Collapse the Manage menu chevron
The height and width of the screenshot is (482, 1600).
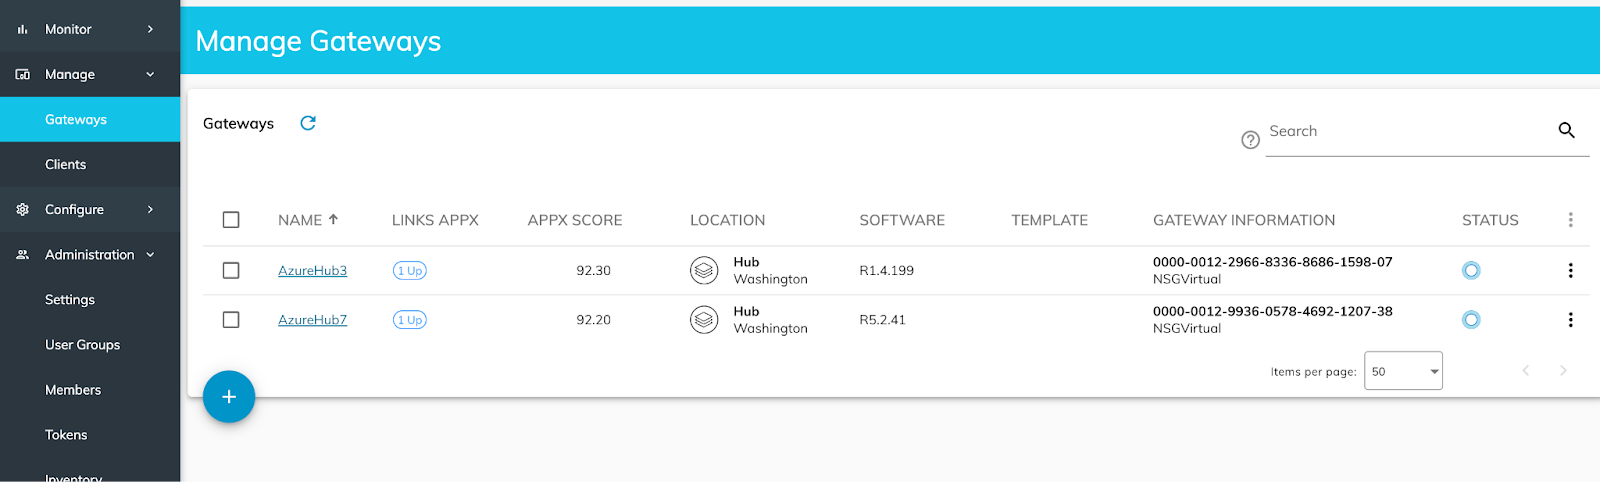point(151,74)
